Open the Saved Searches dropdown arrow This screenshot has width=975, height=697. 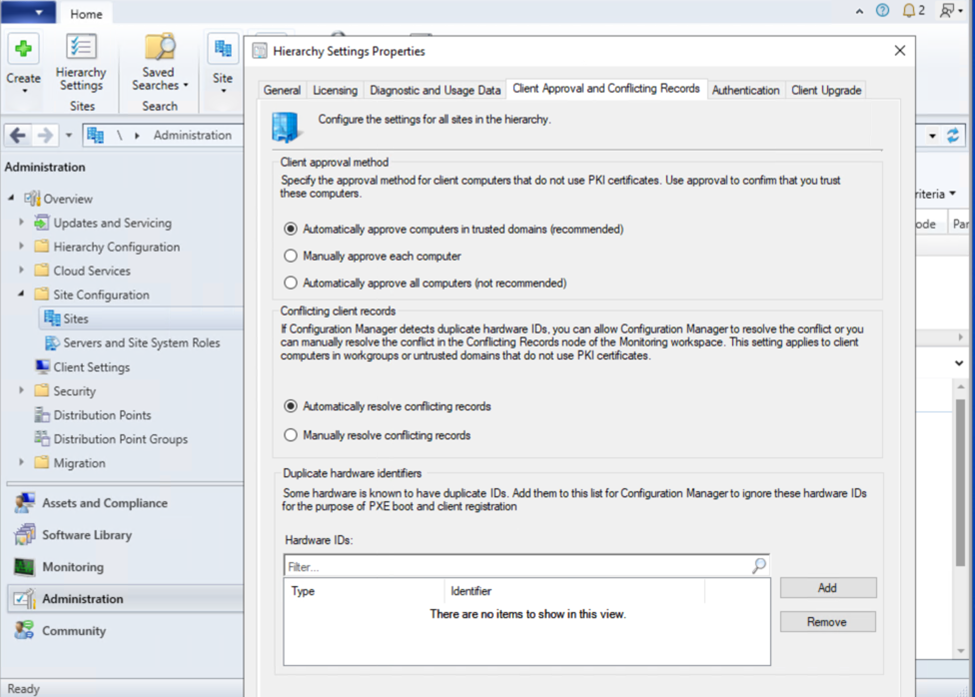click(x=185, y=86)
